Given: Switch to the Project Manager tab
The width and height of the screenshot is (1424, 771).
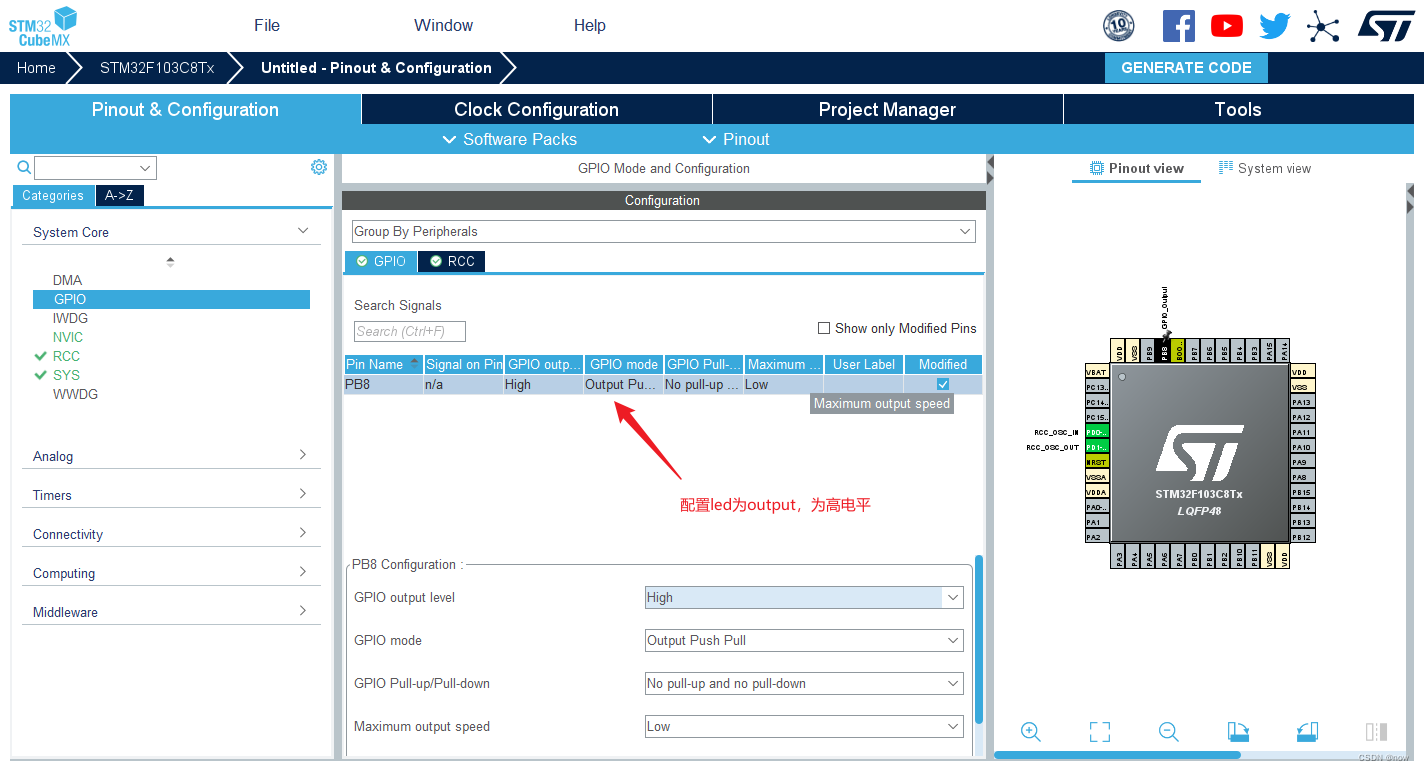Looking at the screenshot, I should (887, 109).
